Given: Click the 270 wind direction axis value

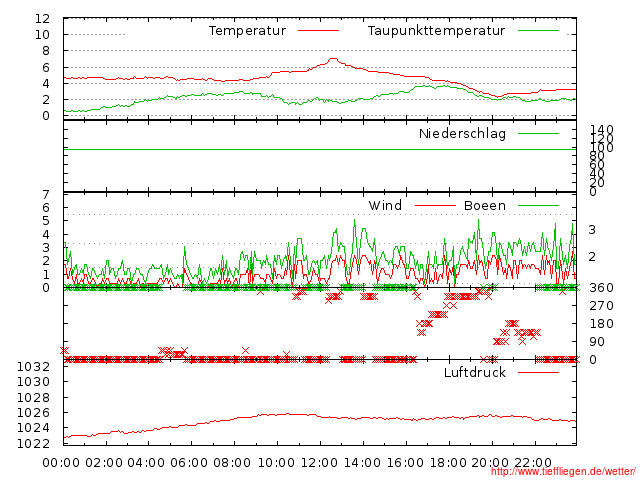Looking at the screenshot, I should [x=601, y=306].
